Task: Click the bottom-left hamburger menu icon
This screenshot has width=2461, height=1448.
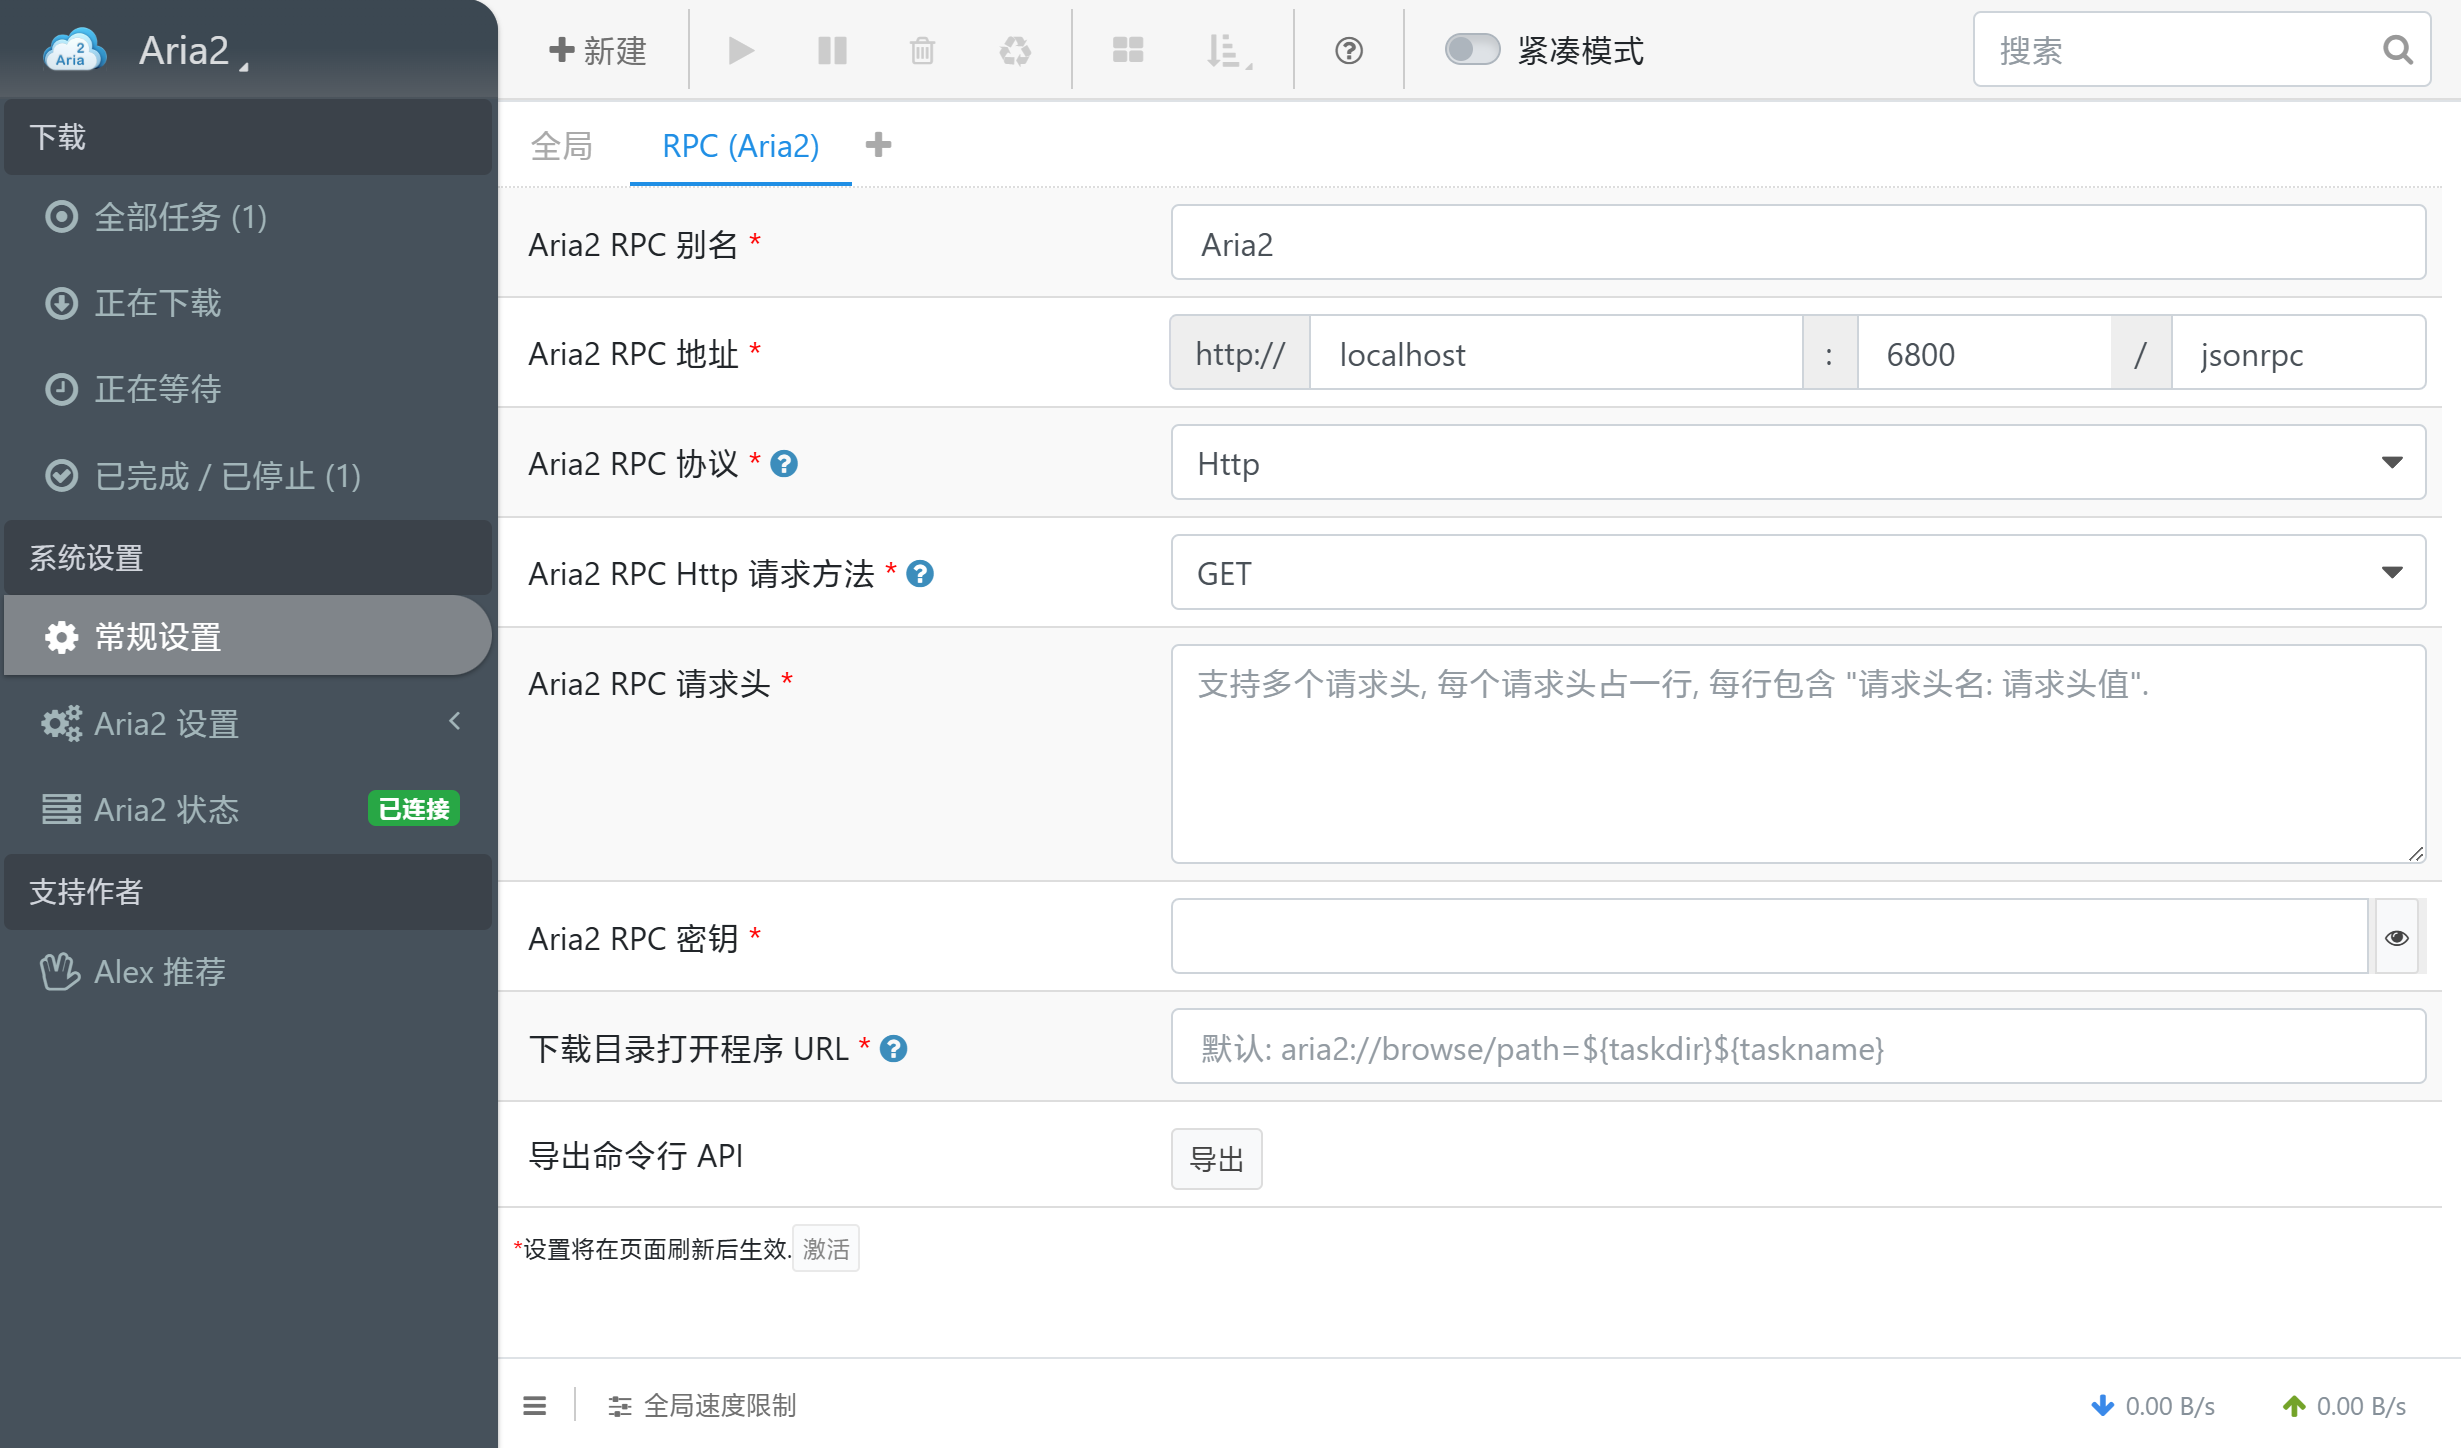Action: [x=535, y=1405]
